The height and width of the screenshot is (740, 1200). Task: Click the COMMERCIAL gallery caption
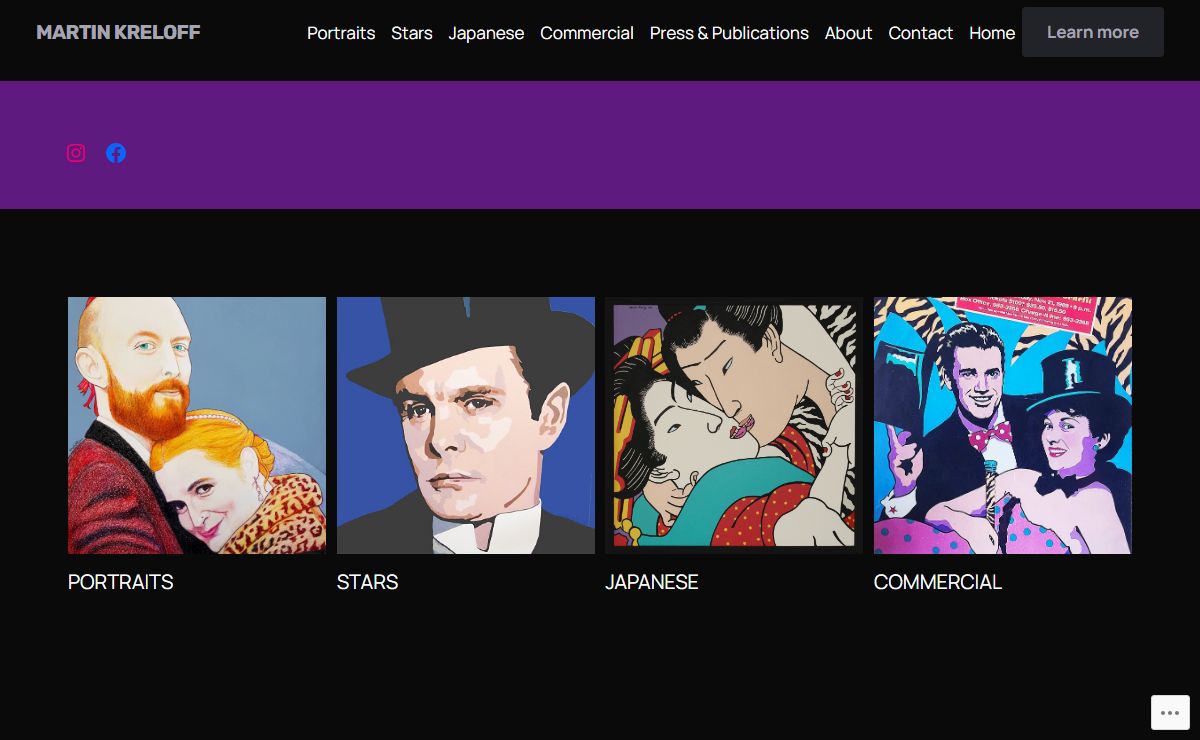pos(938,582)
